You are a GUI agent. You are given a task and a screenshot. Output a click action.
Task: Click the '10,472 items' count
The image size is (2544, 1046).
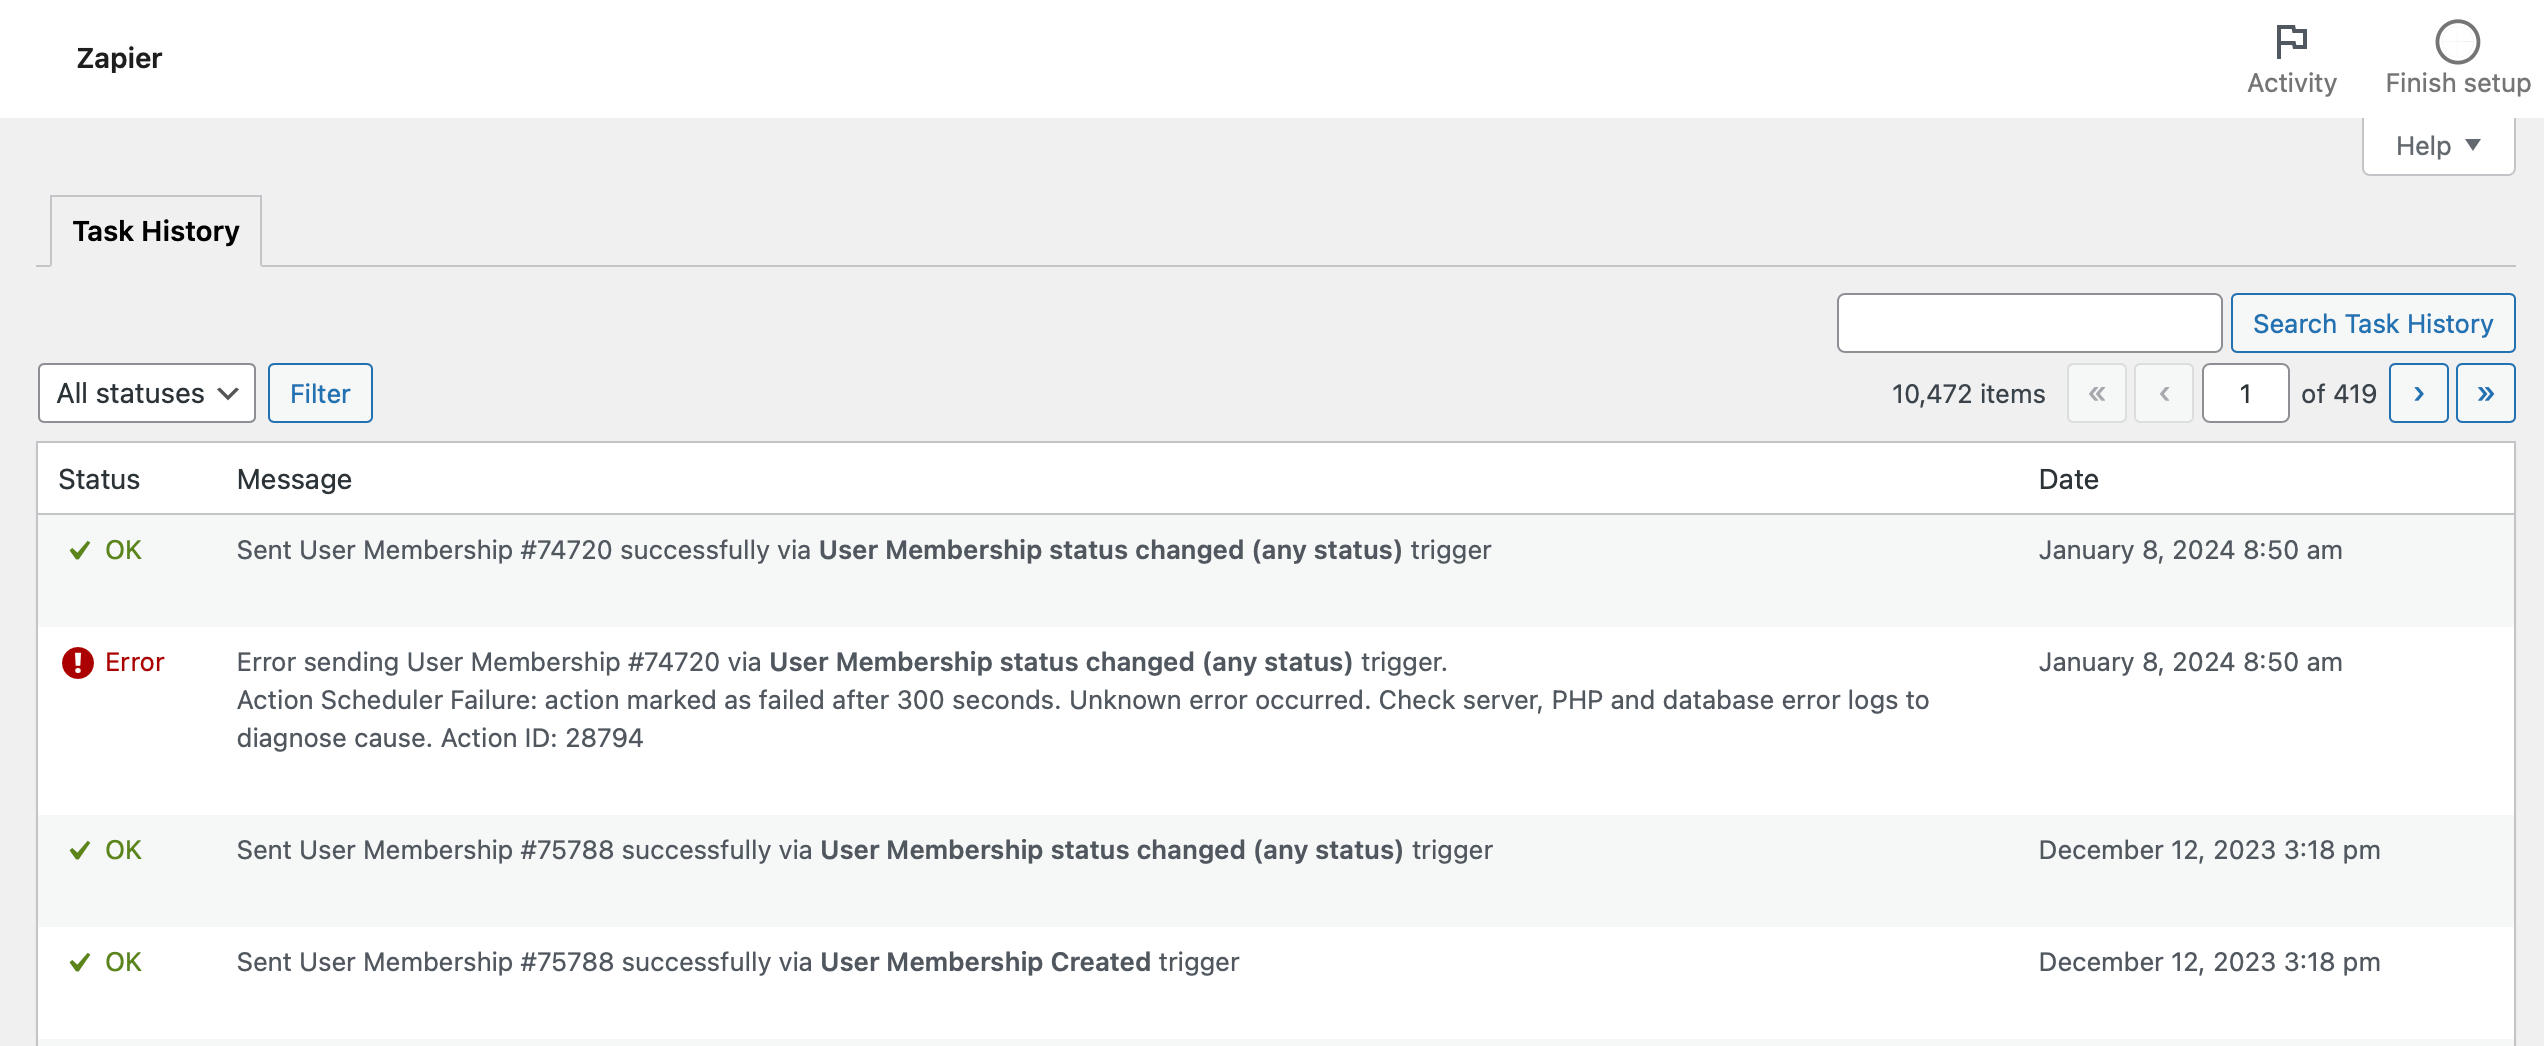point(1968,394)
